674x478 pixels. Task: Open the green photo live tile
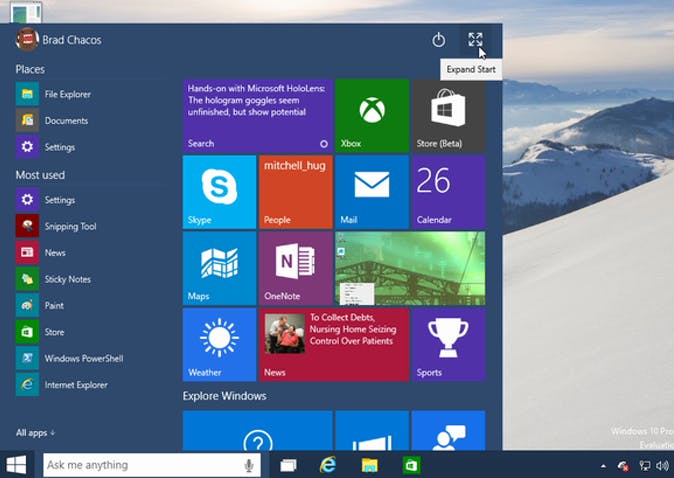[411, 268]
